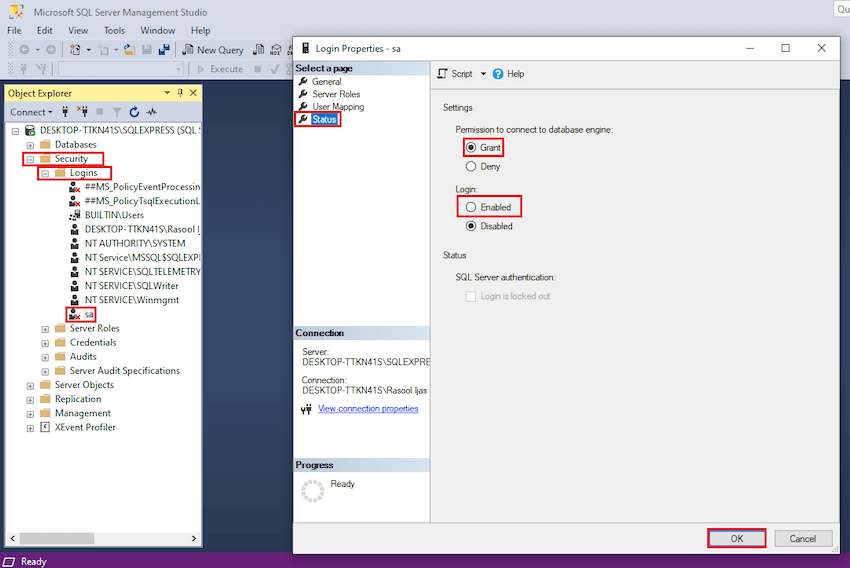Click the Object Explorer stop square icon
The image size is (850, 568).
(x=100, y=112)
